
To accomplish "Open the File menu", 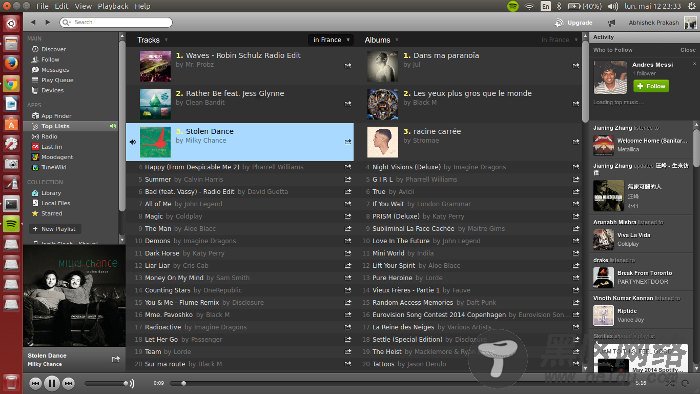I will click(x=42, y=6).
